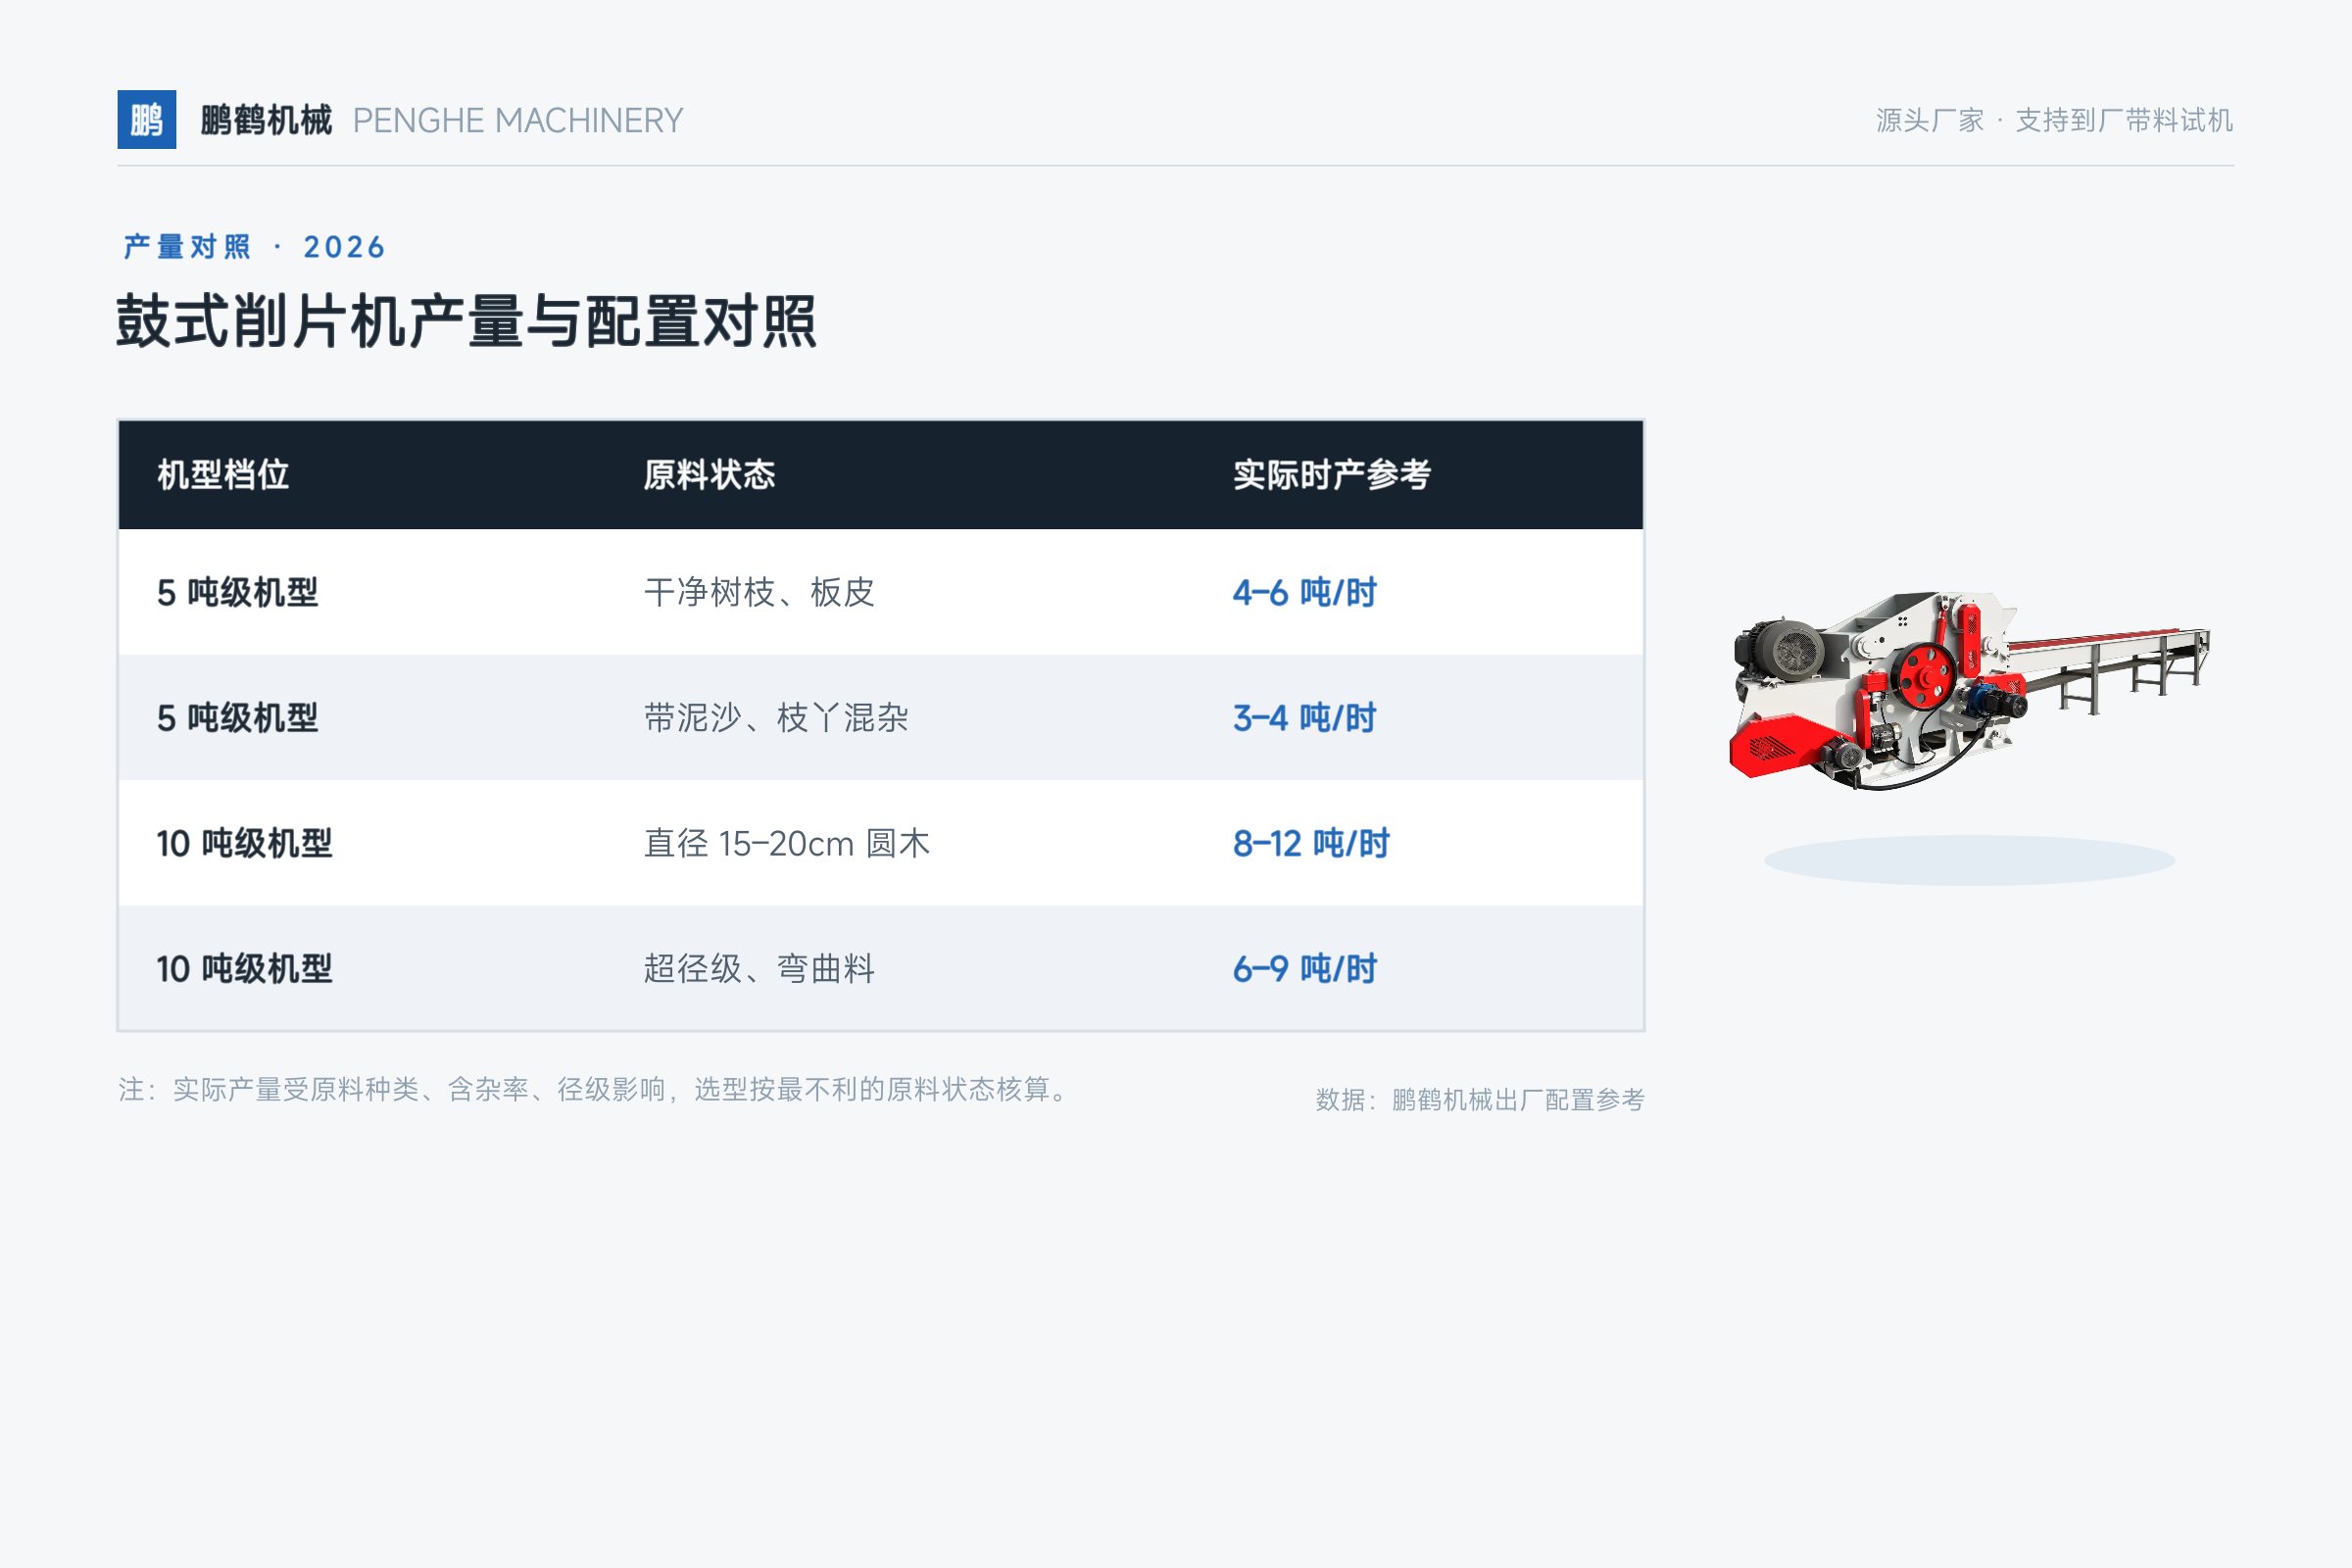Click 10 吨级机型 in the 弯曲料 row
The width and height of the screenshot is (2352, 1568).
[245, 969]
